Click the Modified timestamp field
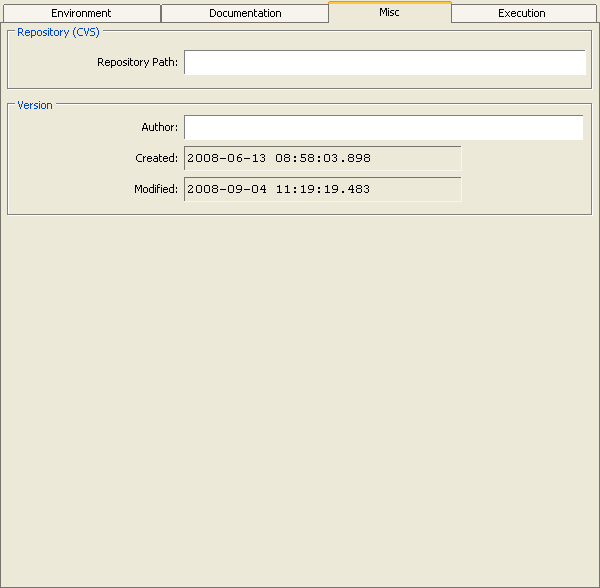The height and width of the screenshot is (588, 600). pos(322,189)
